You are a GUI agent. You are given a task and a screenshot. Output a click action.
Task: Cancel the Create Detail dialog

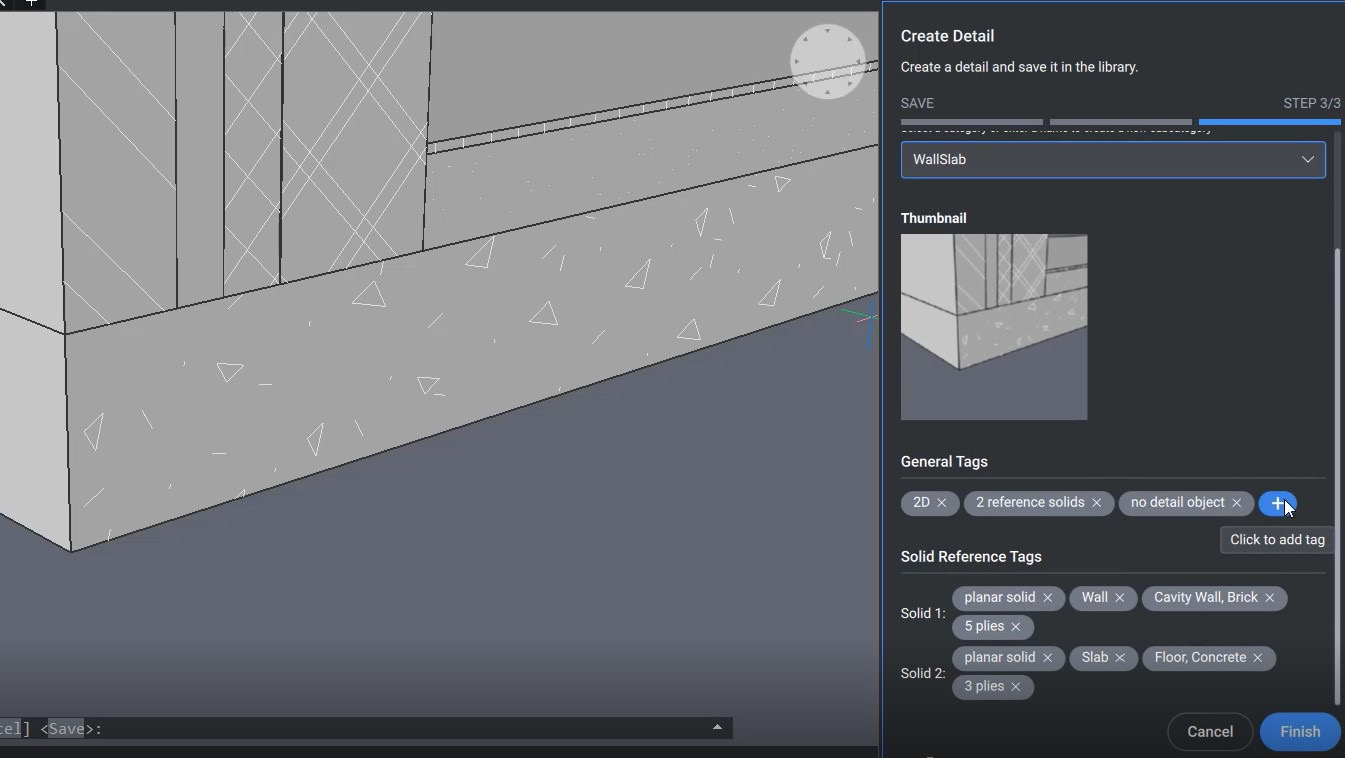coord(1210,732)
